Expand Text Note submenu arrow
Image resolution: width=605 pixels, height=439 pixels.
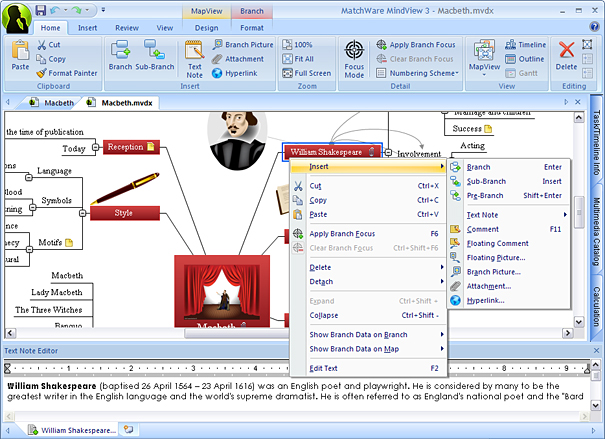[565, 214]
